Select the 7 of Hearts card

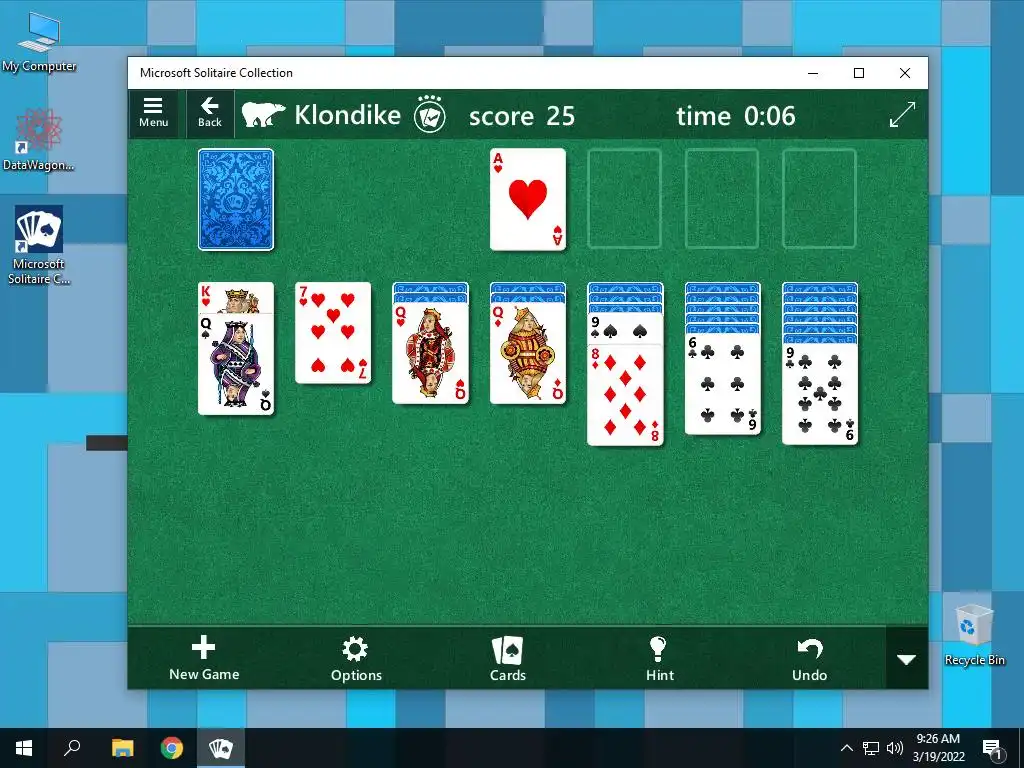coord(333,332)
